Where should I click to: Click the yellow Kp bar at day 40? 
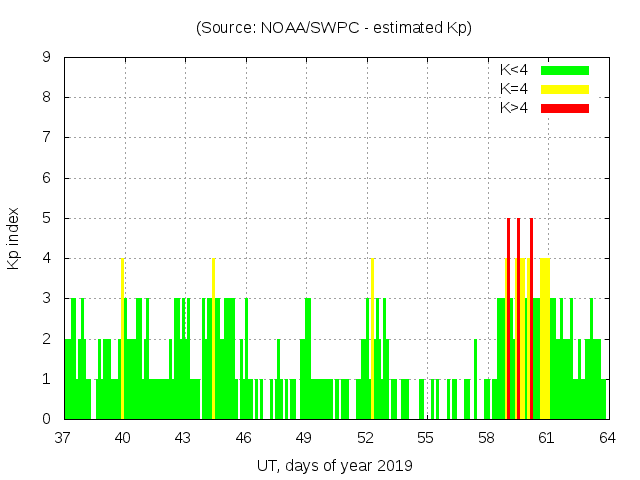coord(122,340)
